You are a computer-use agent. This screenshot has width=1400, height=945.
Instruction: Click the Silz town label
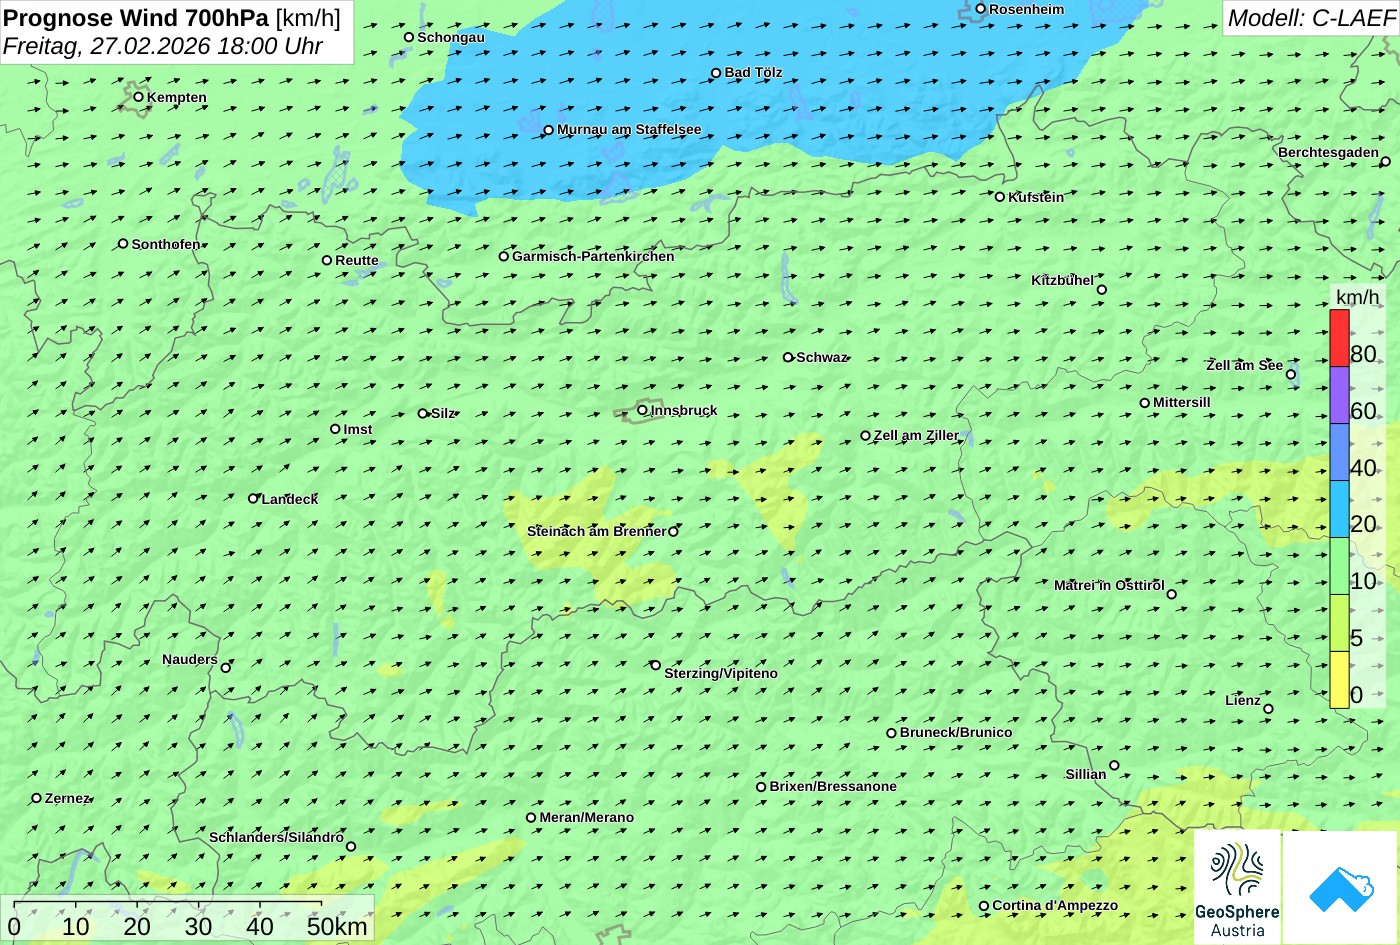tap(443, 413)
